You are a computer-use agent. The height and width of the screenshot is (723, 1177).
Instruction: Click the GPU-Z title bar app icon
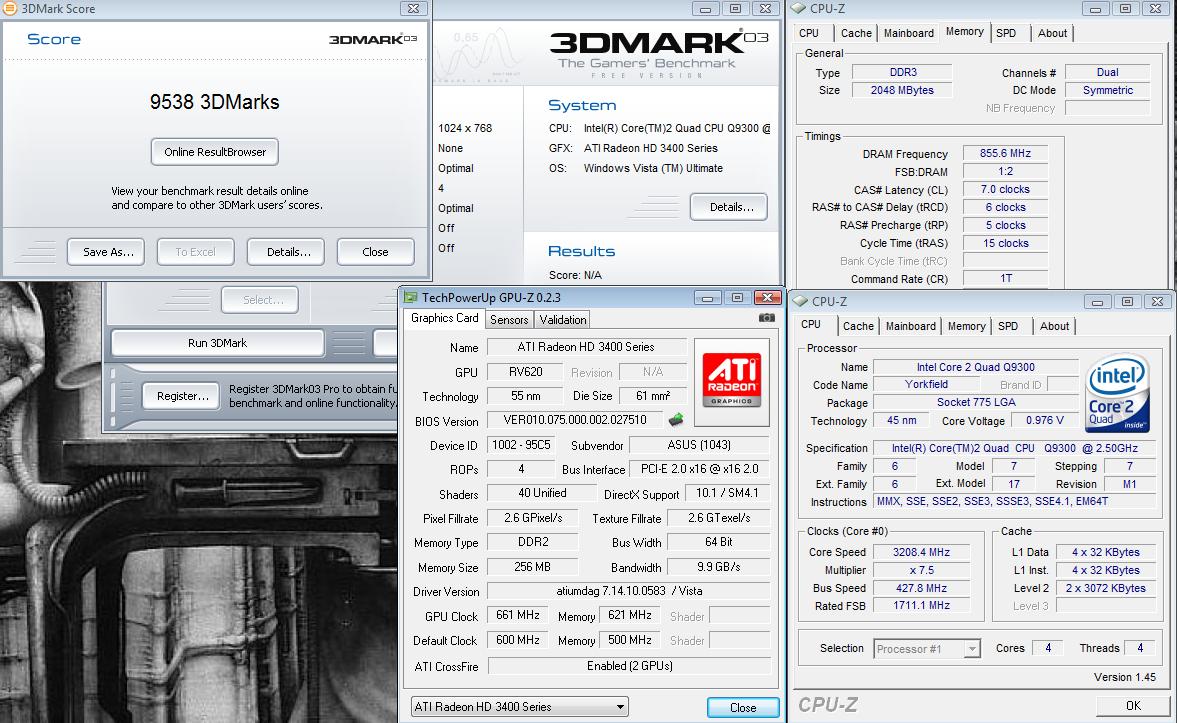click(411, 297)
